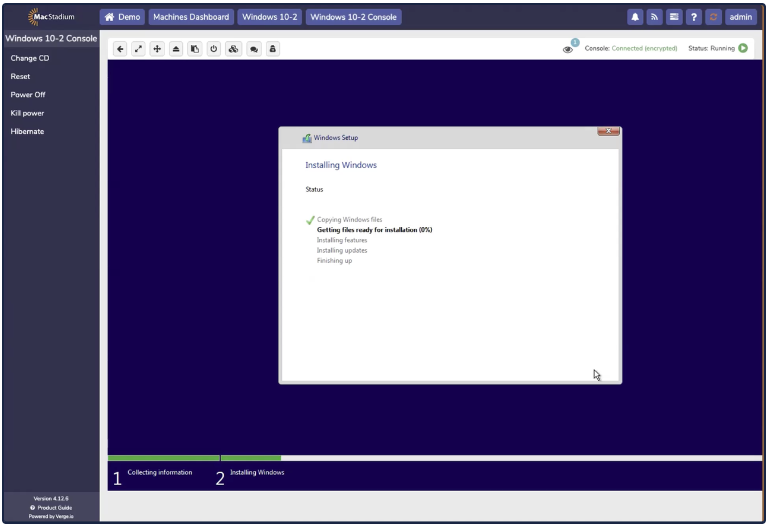Click the green installation progress bar
The image size is (766, 524).
point(194,458)
